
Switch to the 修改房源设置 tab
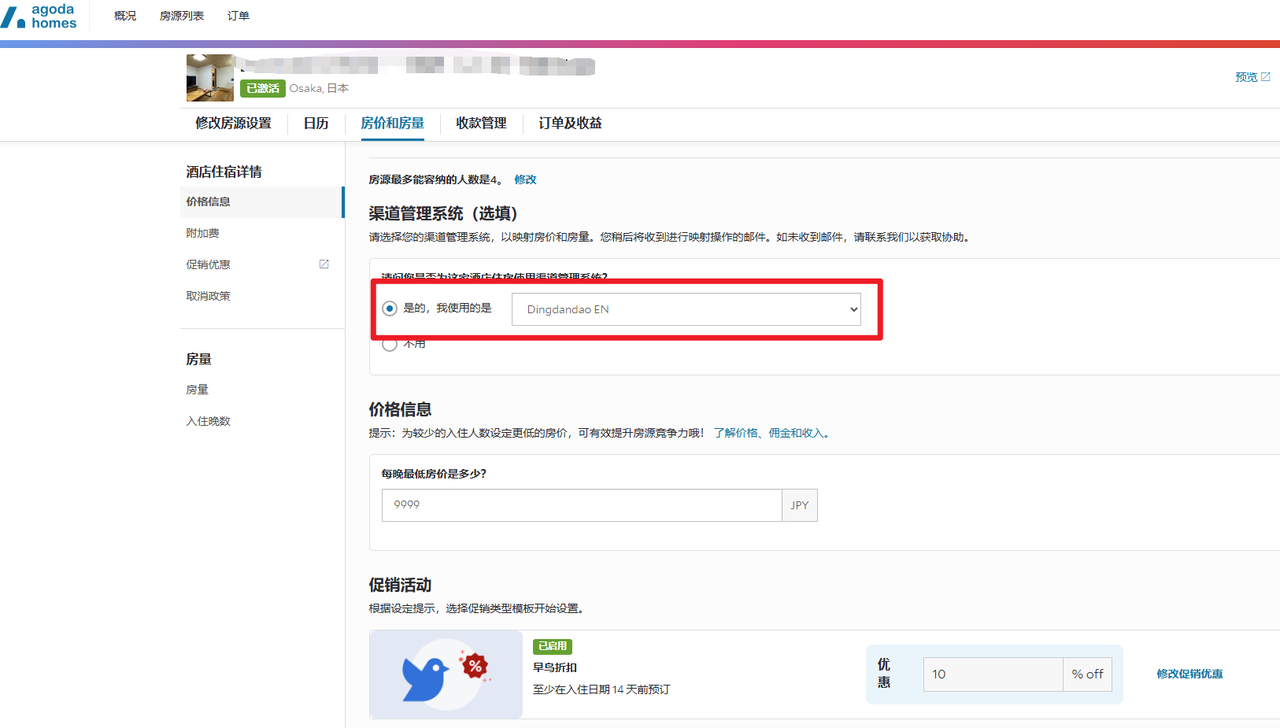pyautogui.click(x=233, y=123)
